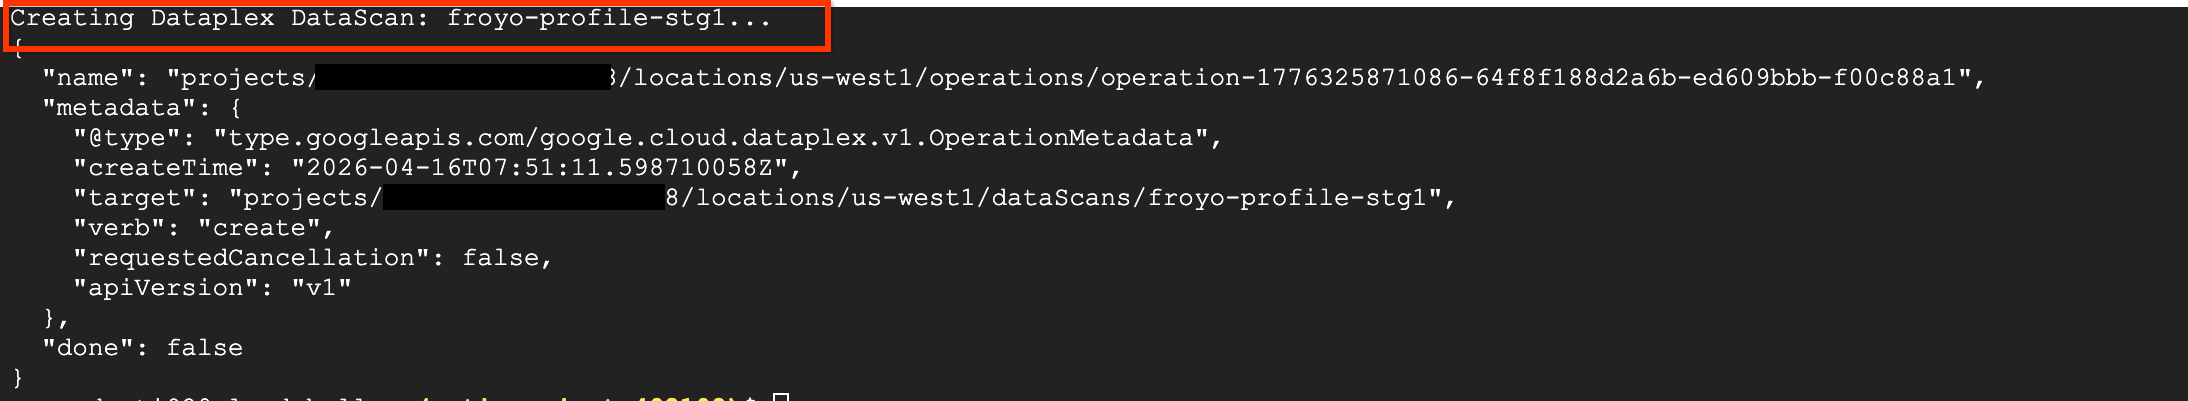
Task: Click the terminal cursor at the prompt
Action: (781, 397)
